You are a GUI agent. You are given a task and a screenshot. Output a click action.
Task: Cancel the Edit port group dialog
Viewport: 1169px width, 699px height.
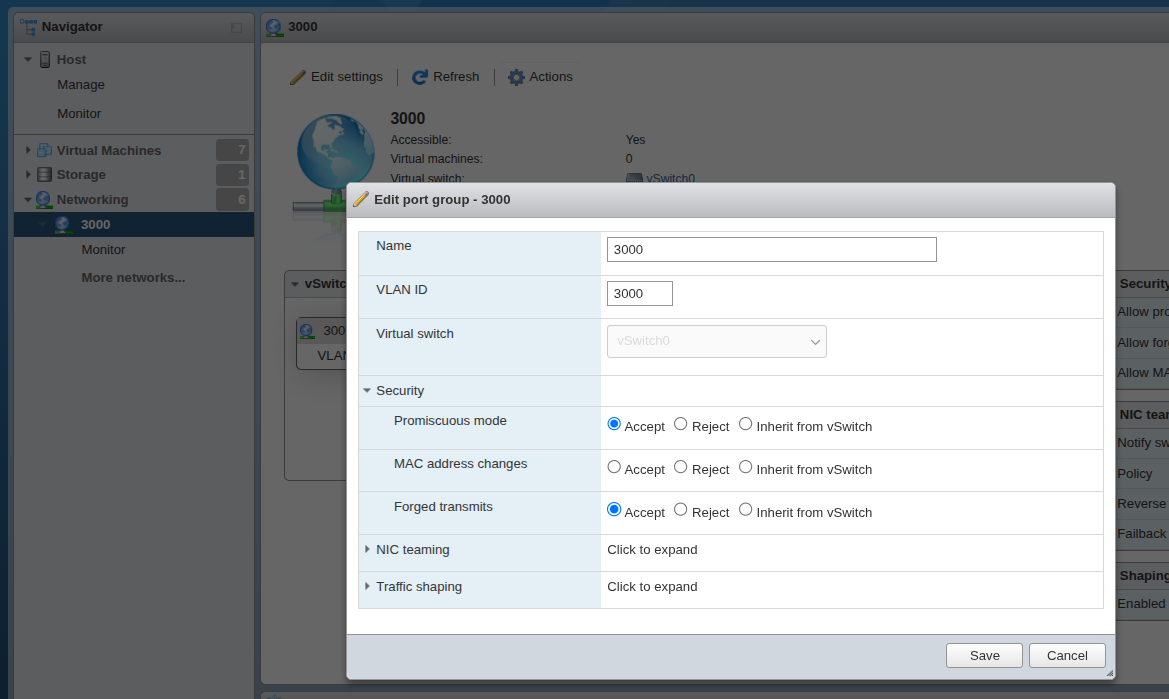coord(1067,656)
